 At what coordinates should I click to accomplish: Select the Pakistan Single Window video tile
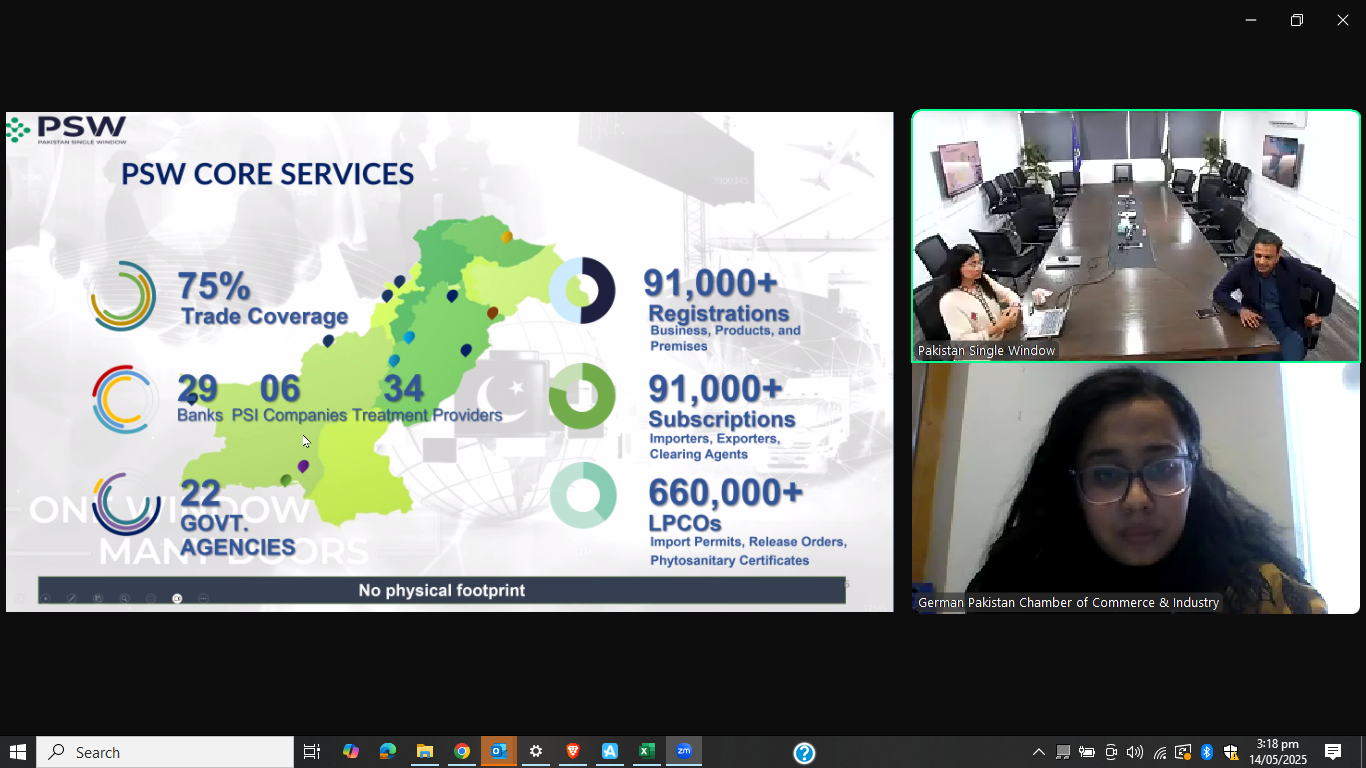pos(1135,235)
